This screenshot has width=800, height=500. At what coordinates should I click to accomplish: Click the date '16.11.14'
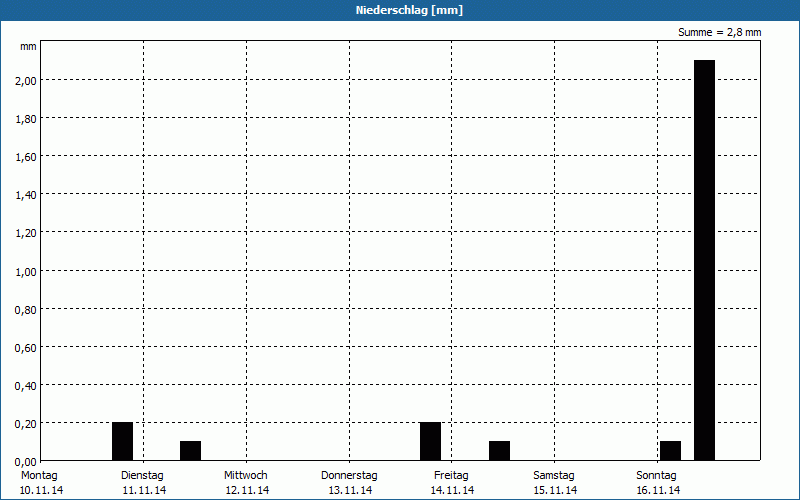pyautogui.click(x=658, y=490)
